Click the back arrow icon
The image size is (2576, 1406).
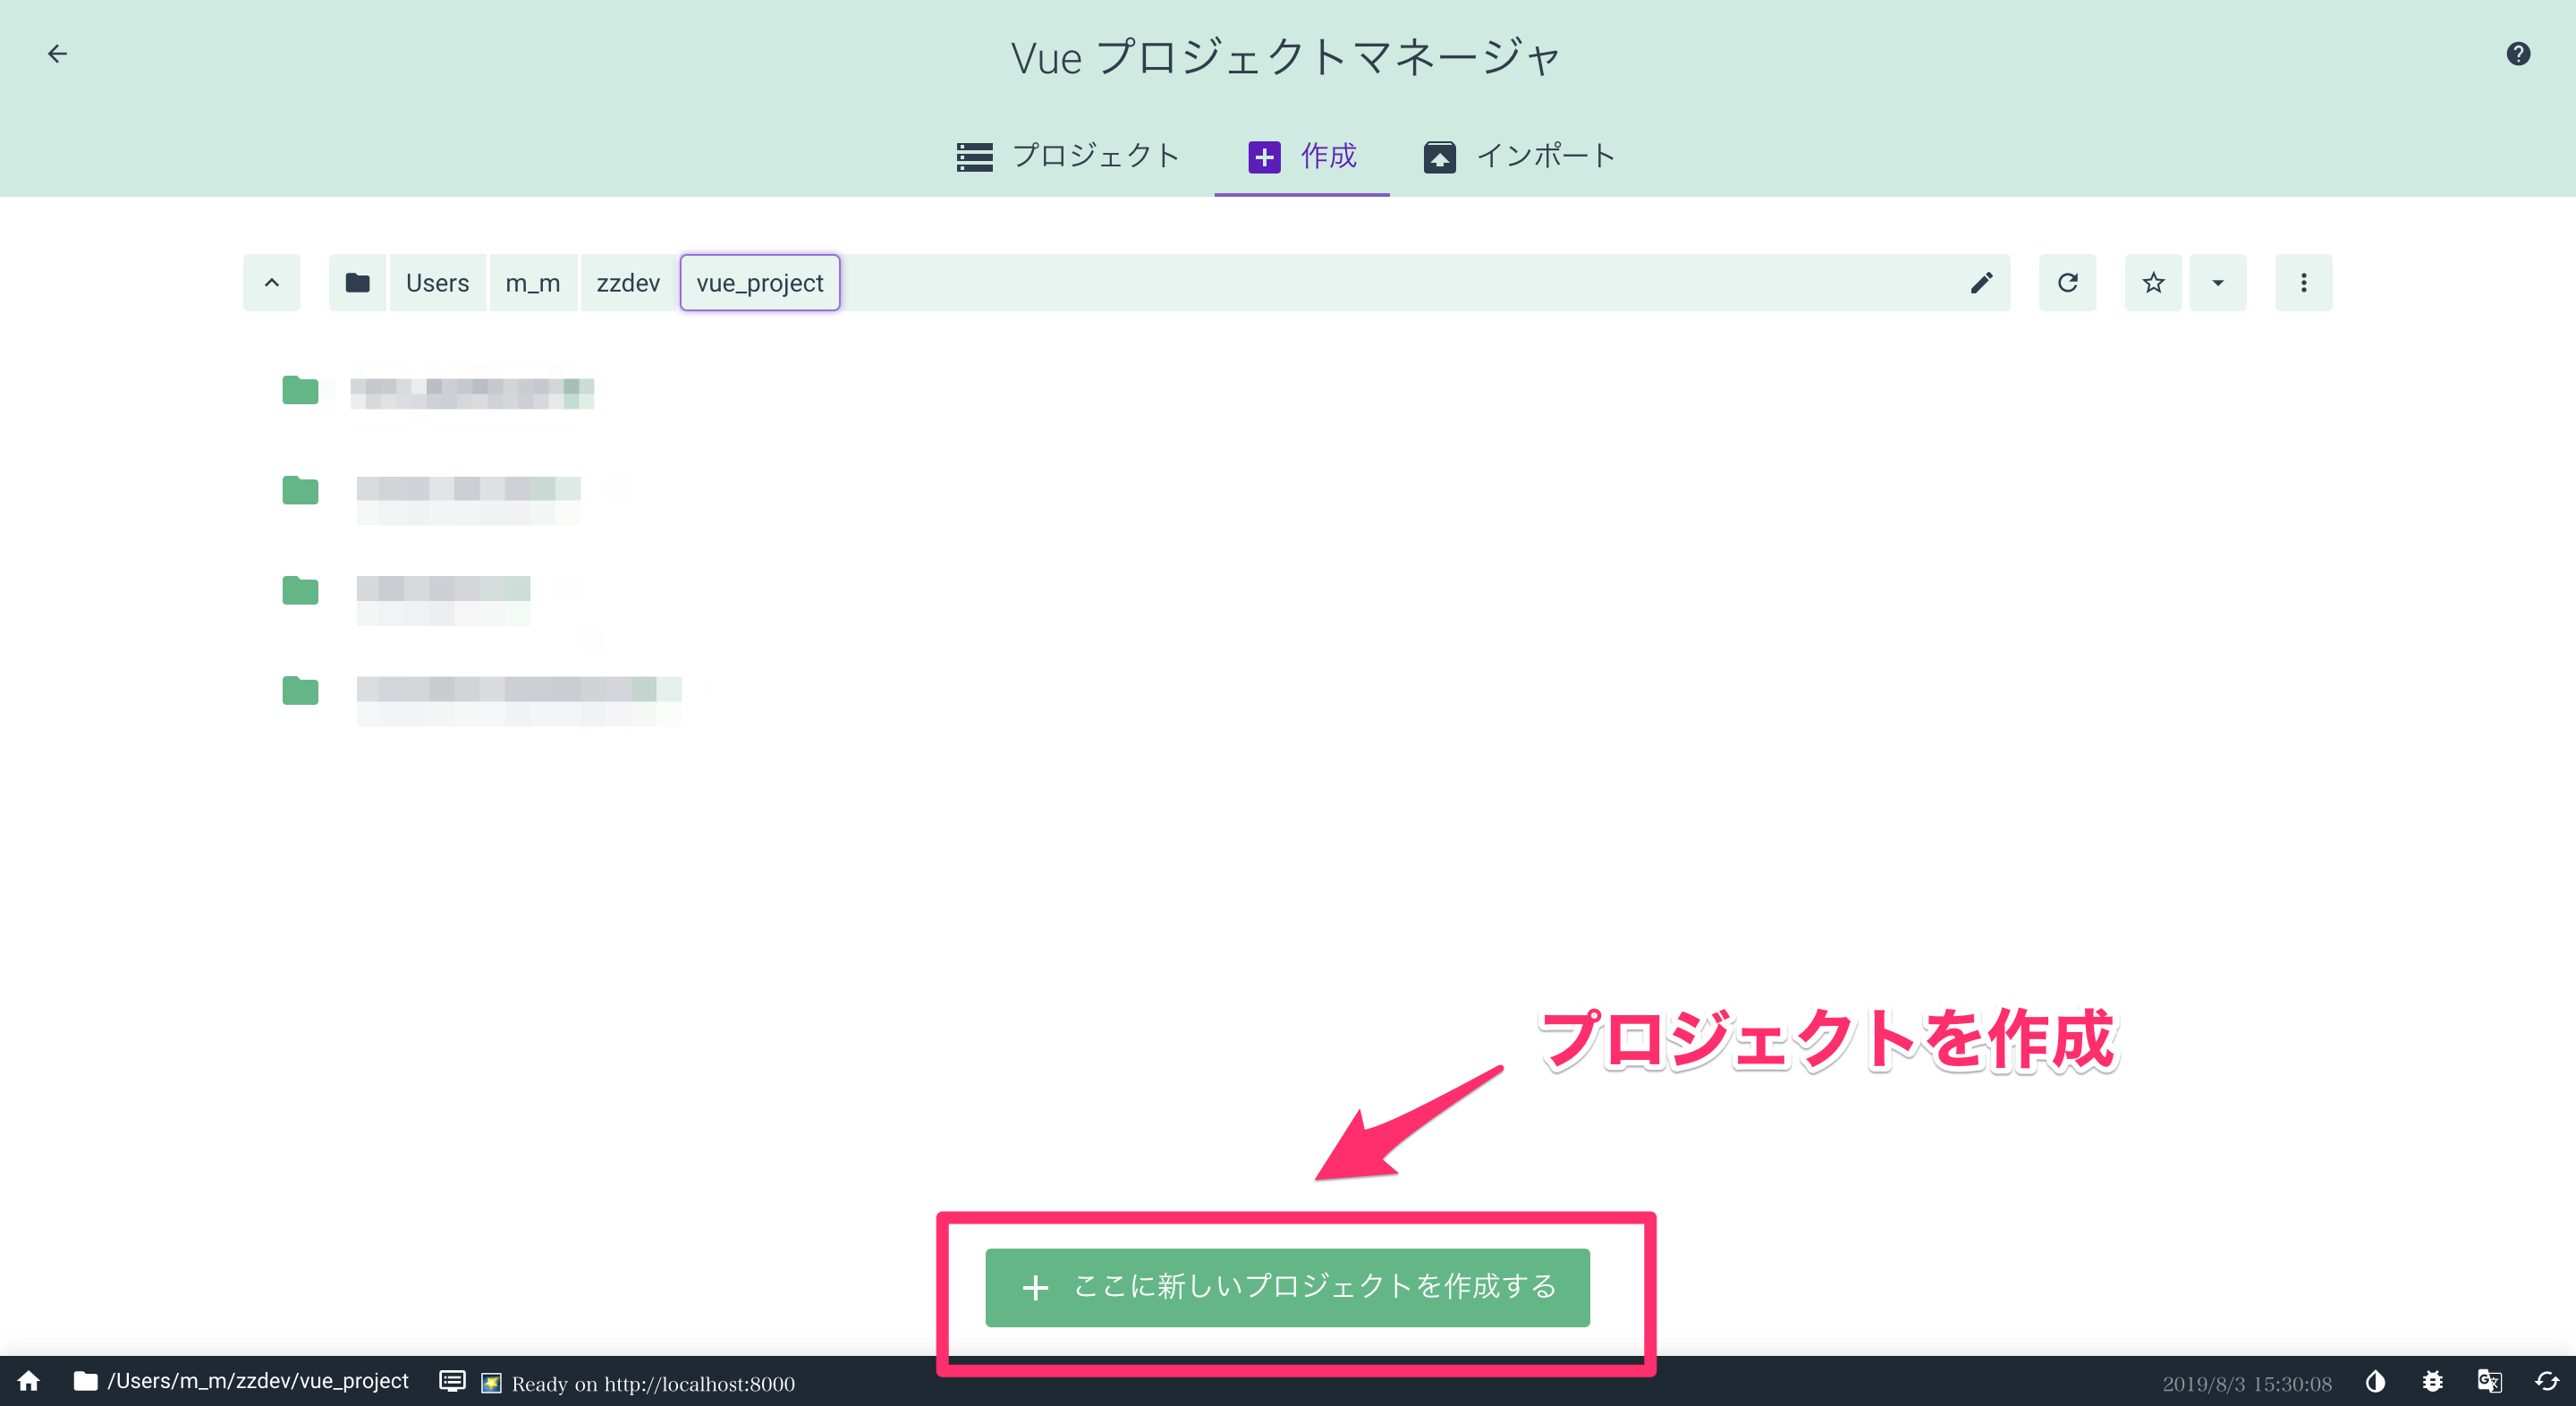point(57,54)
